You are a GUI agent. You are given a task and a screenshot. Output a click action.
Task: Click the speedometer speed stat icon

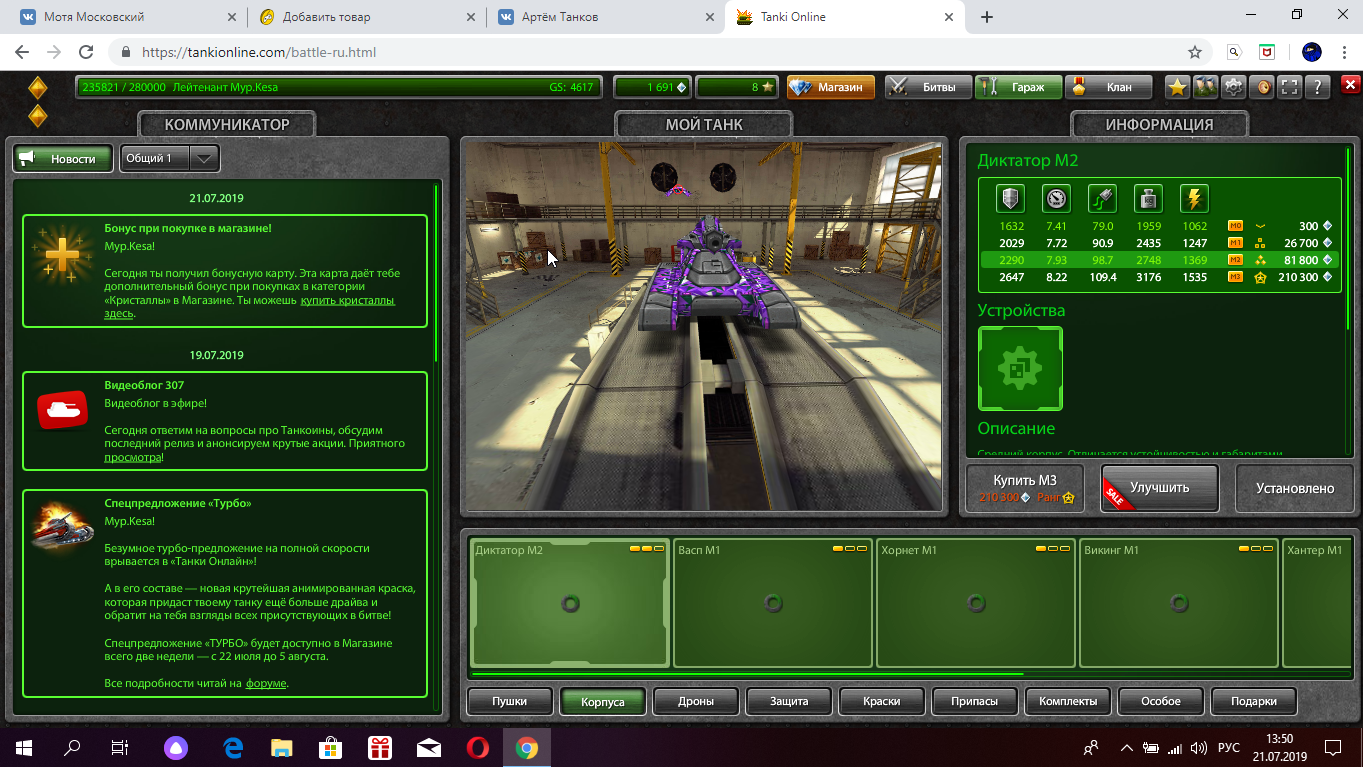[1056, 198]
